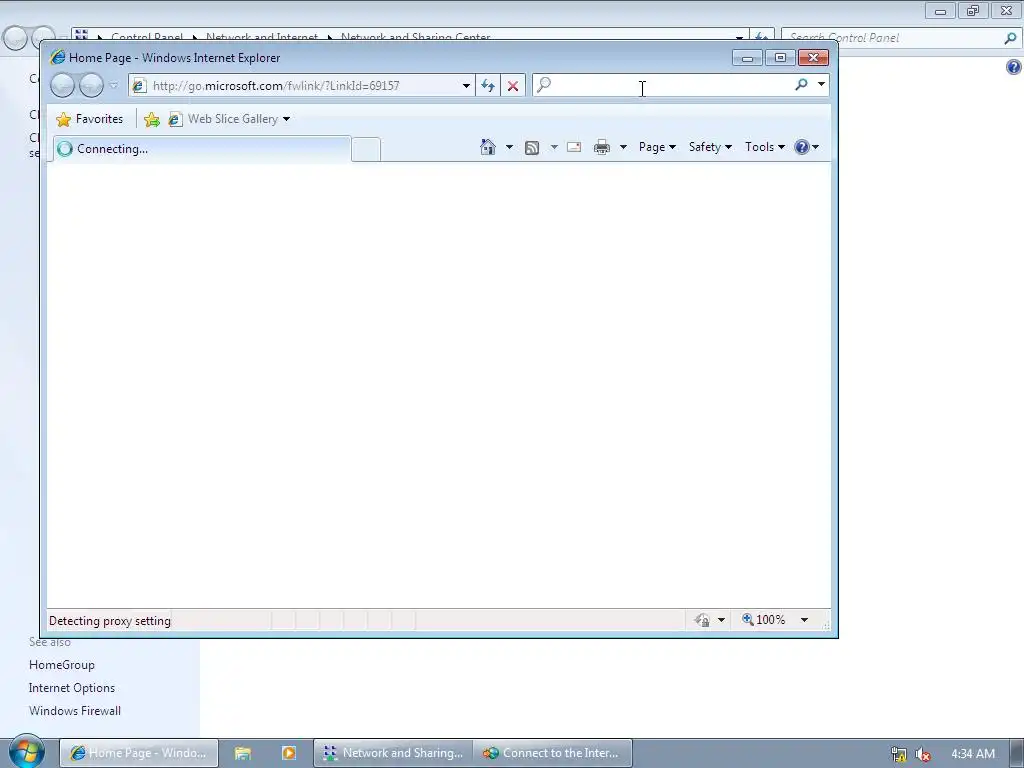
Task: Open the Page menu
Action: click(657, 147)
